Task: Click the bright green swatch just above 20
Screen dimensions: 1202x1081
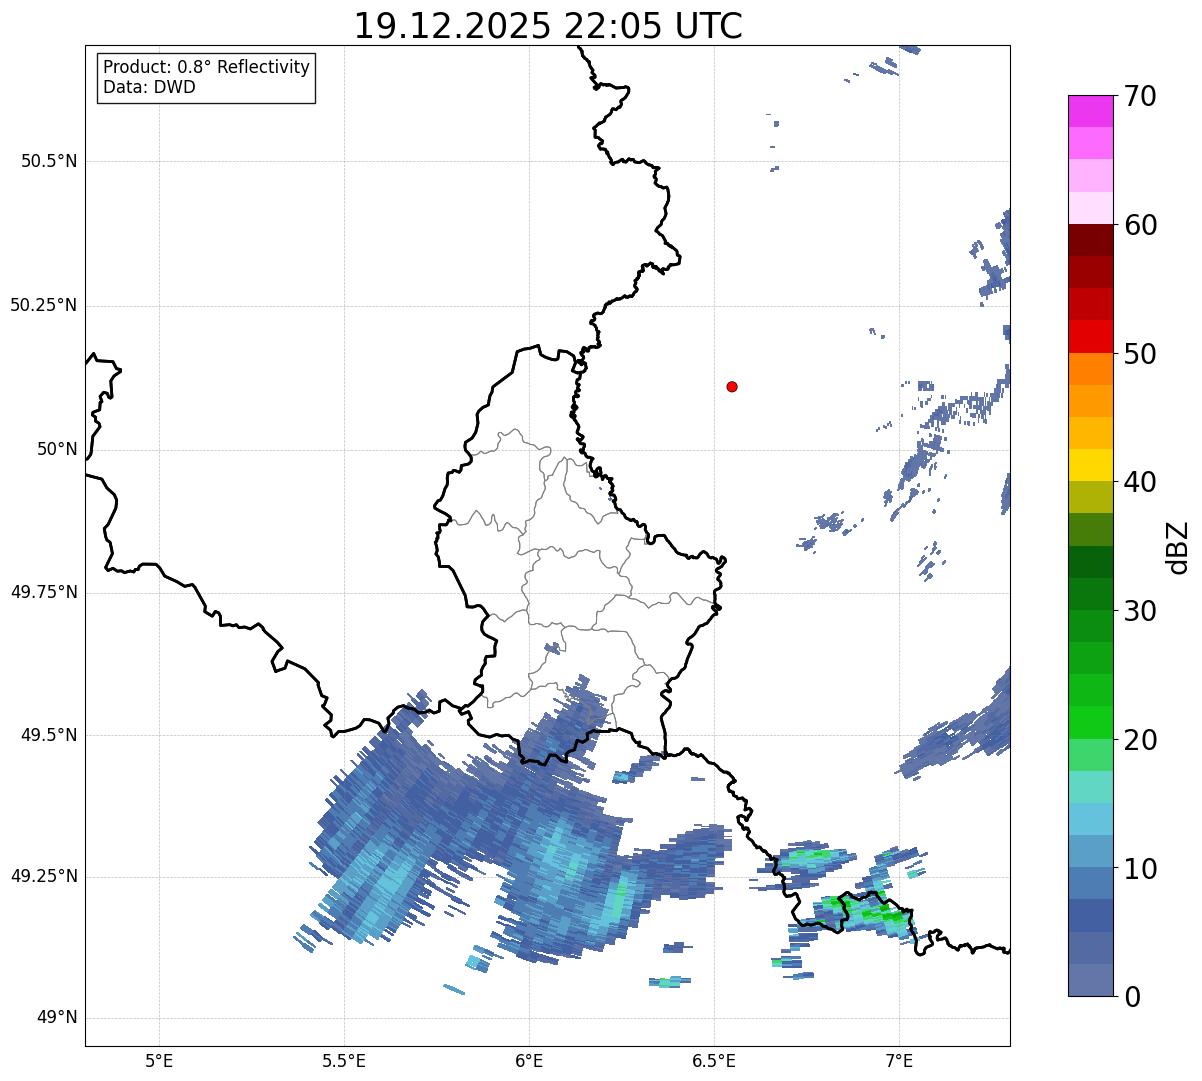Action: pos(1091,723)
